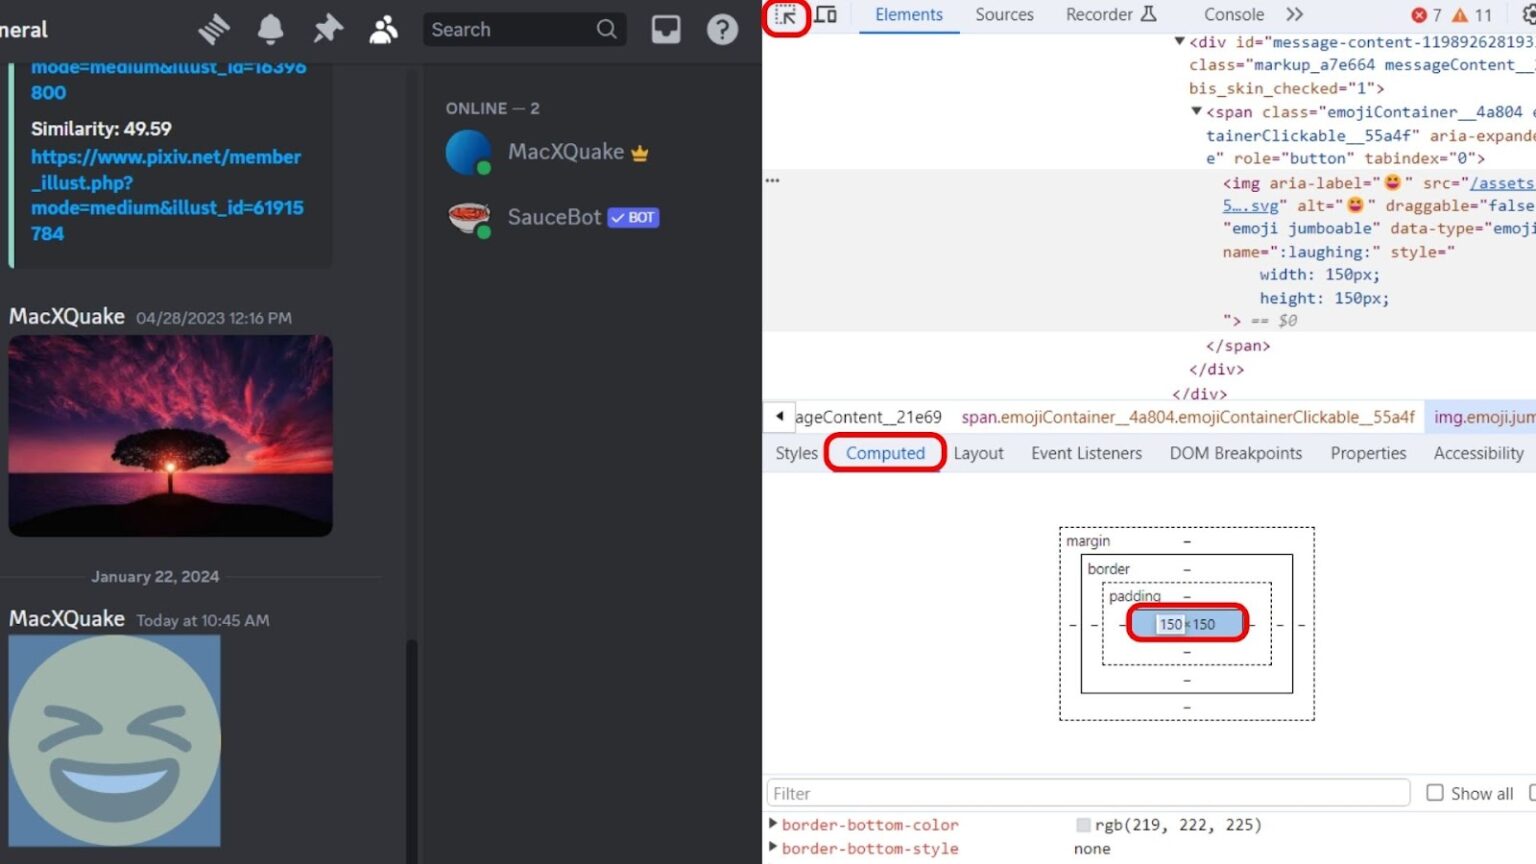
Task: Open DevTools settings gear
Action: tap(1529, 15)
